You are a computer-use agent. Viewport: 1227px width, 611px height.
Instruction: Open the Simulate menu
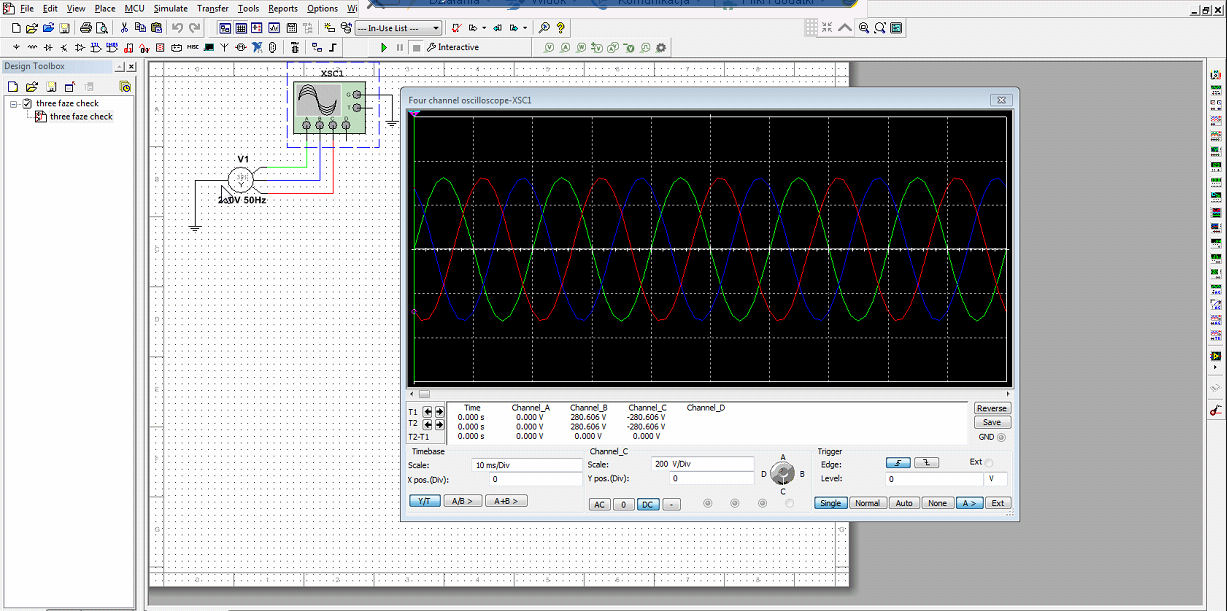(170, 8)
